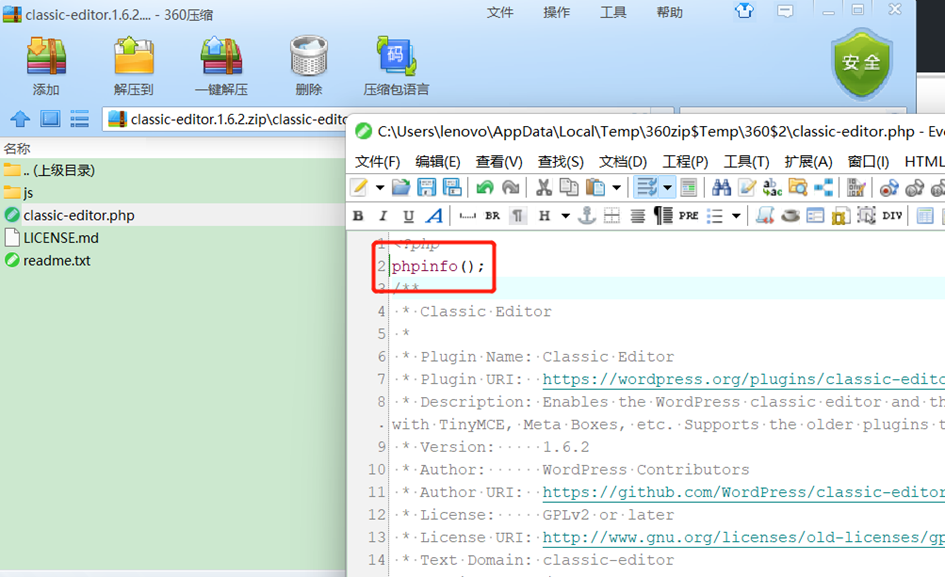Click the New document pencil icon
945x577 pixels.
tap(359, 188)
